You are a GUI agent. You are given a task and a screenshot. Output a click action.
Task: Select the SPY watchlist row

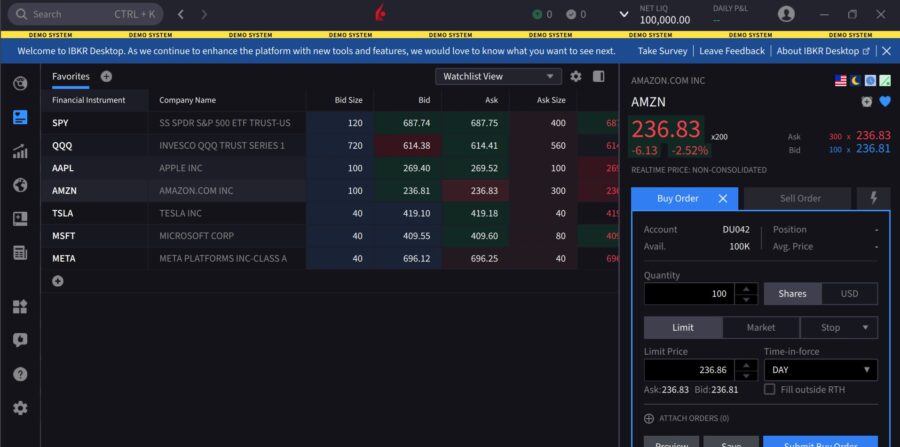click(x=330, y=123)
